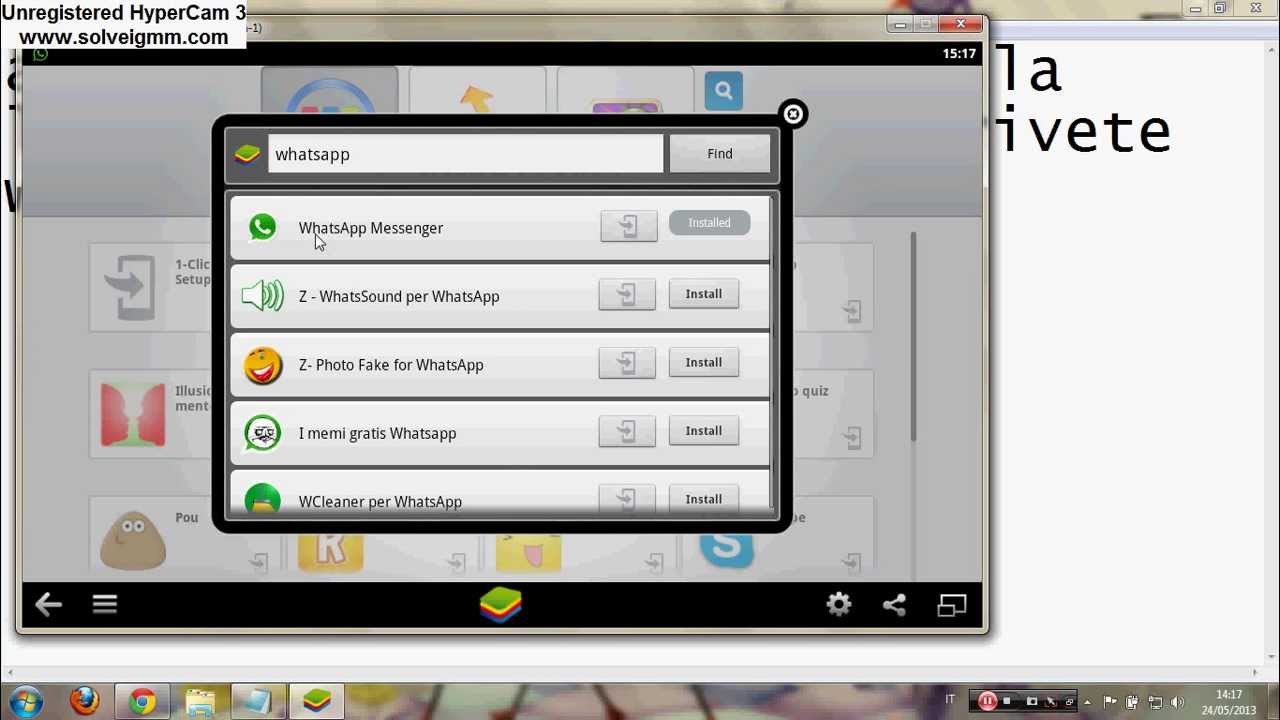Focus the whatsapp search field
1280x720 pixels.
(465, 154)
